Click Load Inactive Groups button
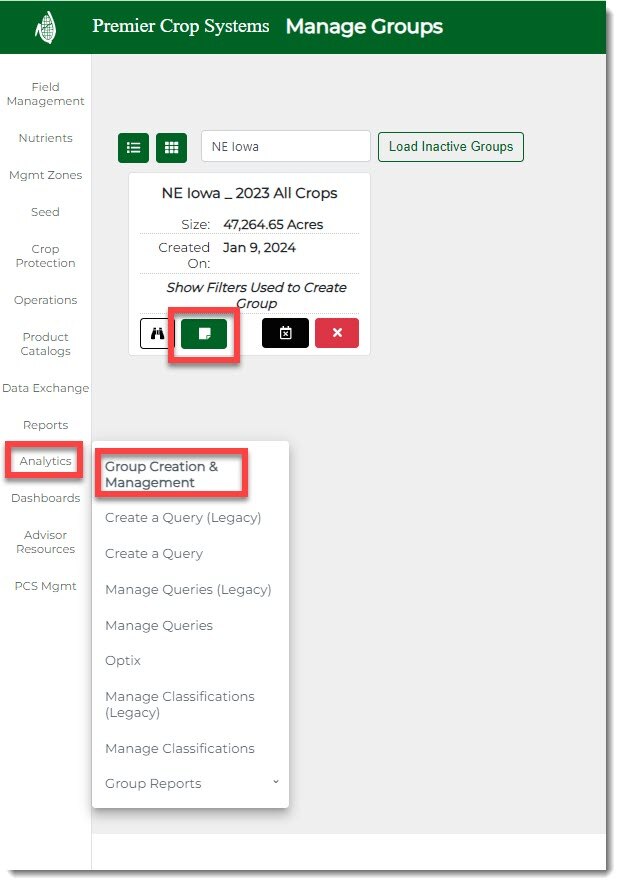The height and width of the screenshot is (885, 621). [x=450, y=147]
